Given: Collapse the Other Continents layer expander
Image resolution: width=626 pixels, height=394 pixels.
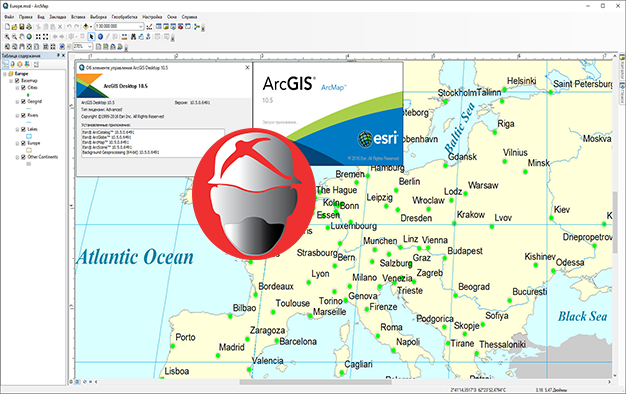Looking at the screenshot, I should pyautogui.click(x=17, y=157).
